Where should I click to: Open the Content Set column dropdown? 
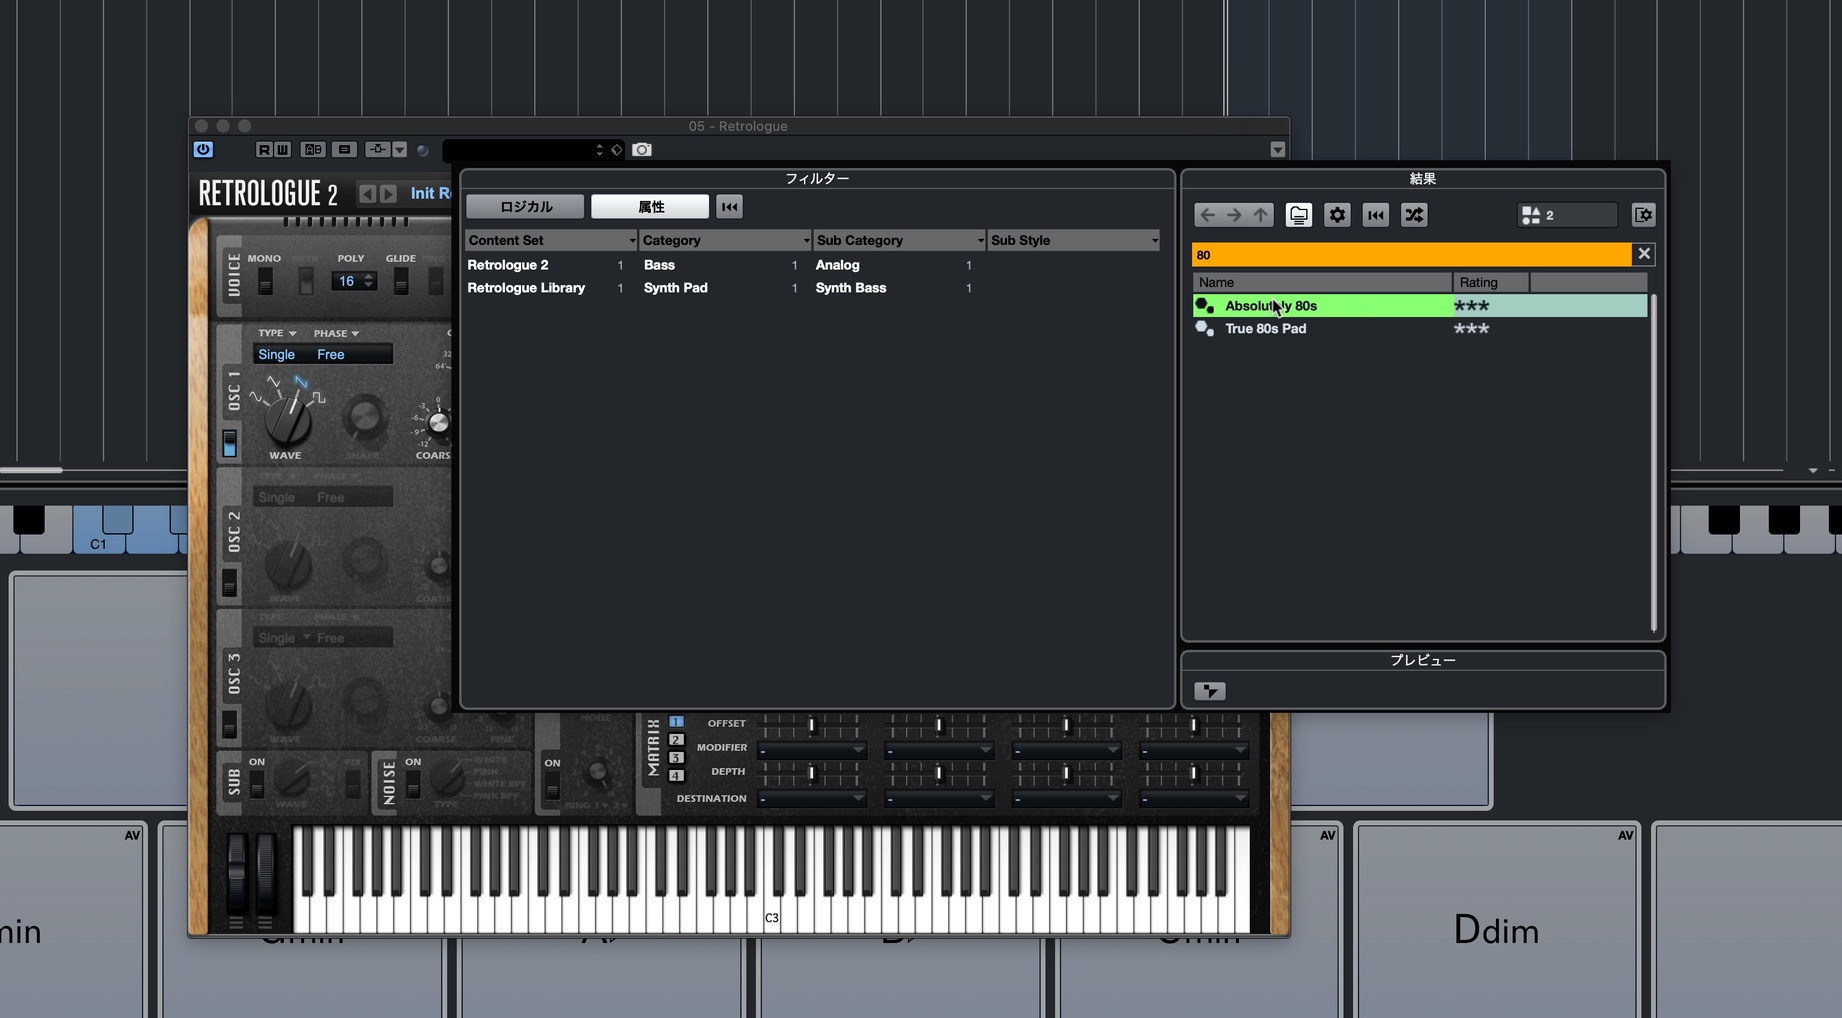(632, 241)
